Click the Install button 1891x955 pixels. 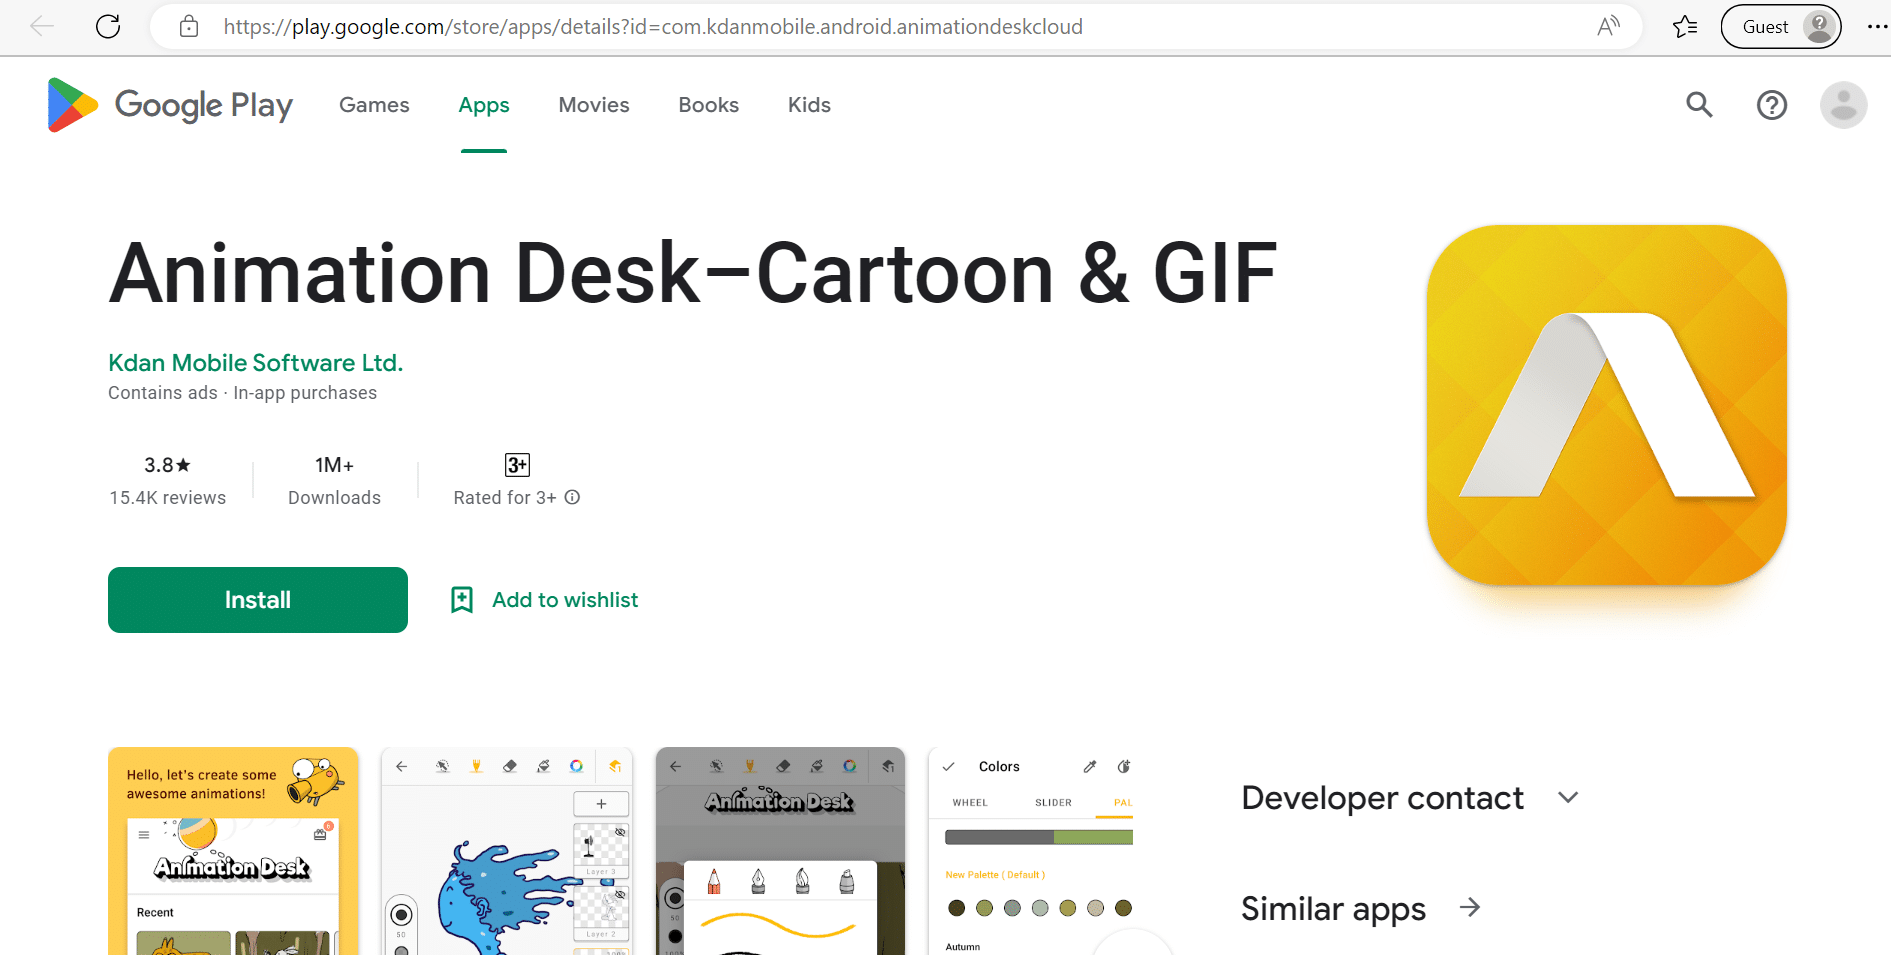click(258, 600)
